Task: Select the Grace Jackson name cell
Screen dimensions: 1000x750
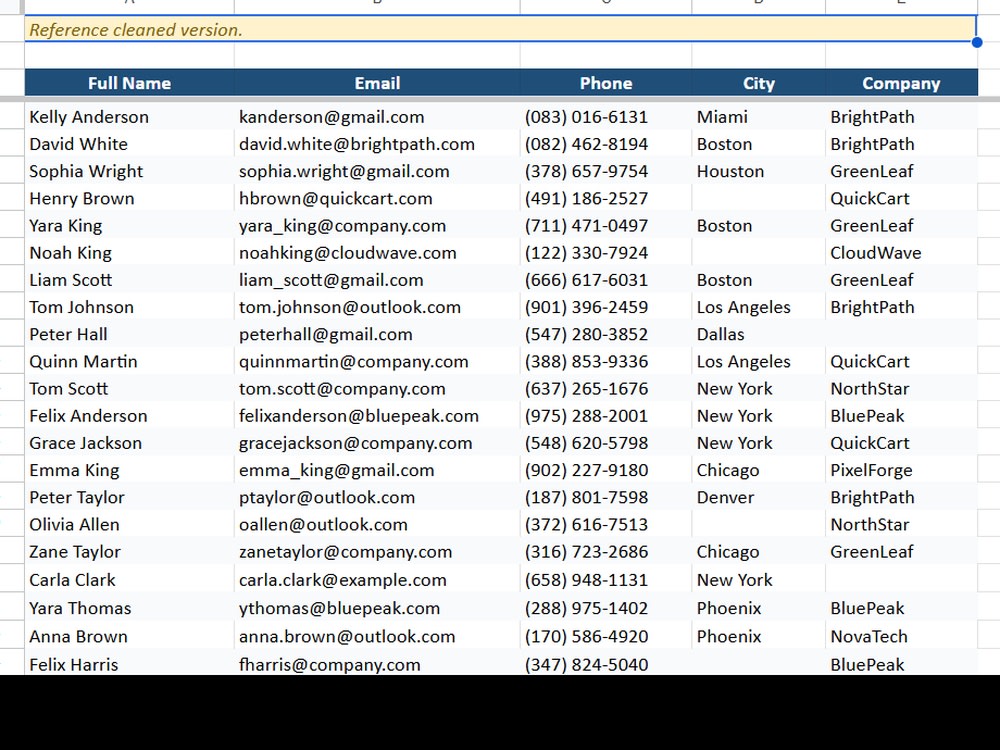Action: coord(129,443)
